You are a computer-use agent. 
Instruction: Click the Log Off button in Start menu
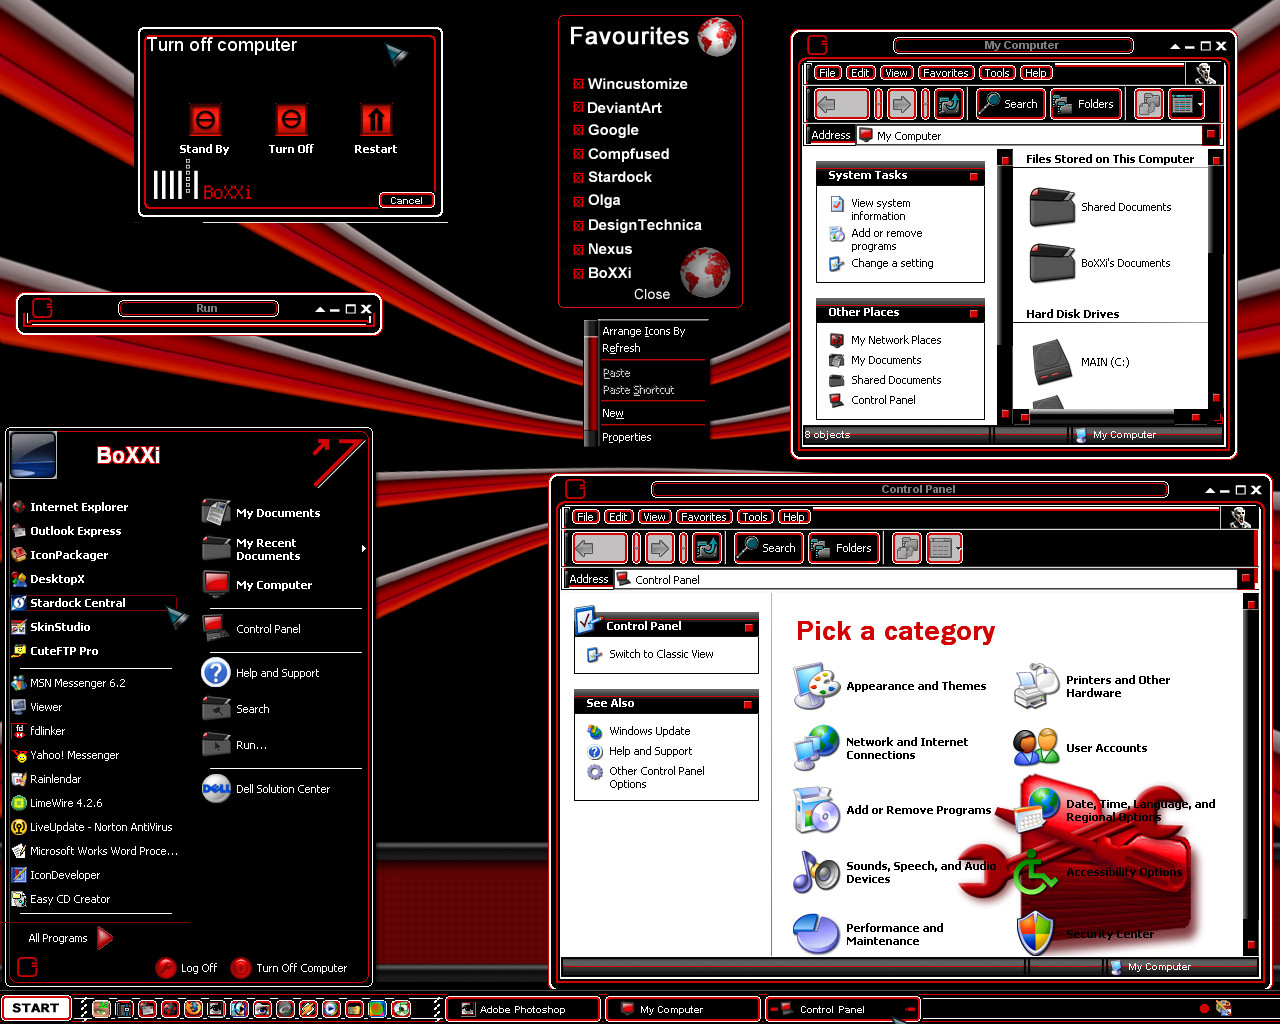point(187,968)
